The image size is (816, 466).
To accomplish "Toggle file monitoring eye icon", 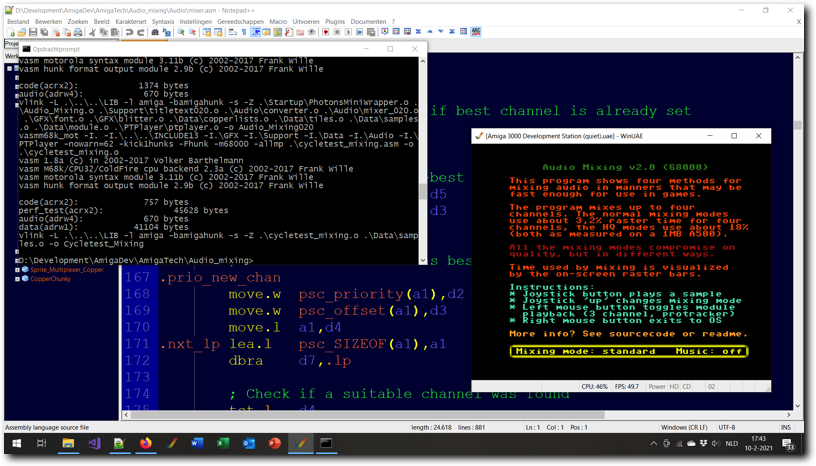I will click(311, 32).
